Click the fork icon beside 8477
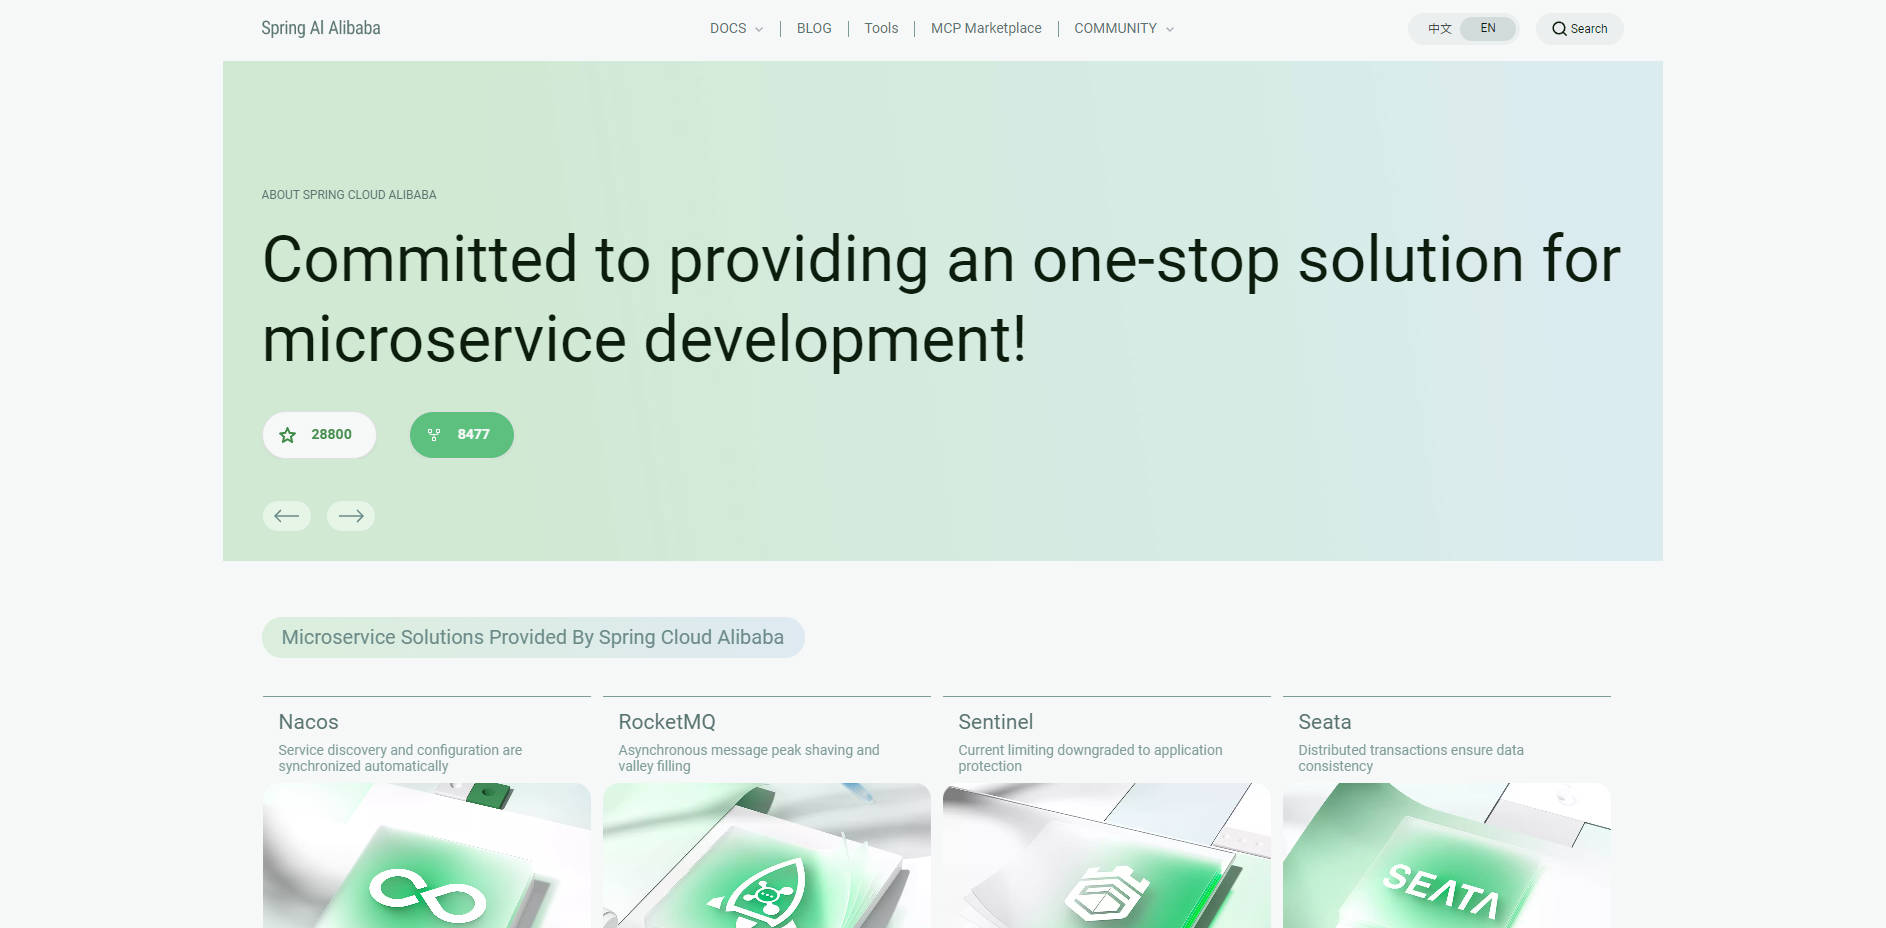Image resolution: width=1886 pixels, height=928 pixels. pos(434,435)
